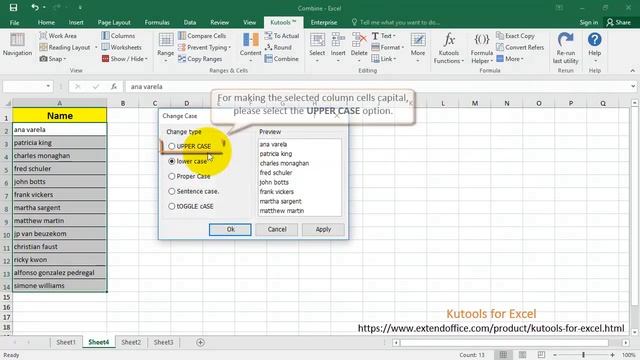Open the Worksheets tool
This screenshot has height=360, width=640.
coord(121,47)
